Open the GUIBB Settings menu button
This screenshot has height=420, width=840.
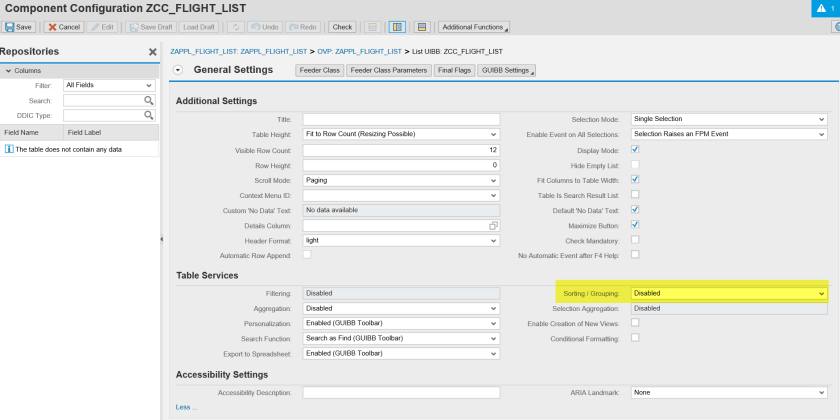(x=507, y=70)
